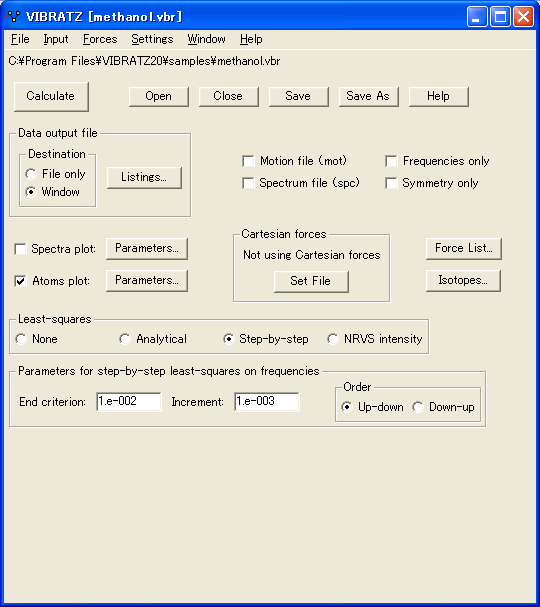The height and width of the screenshot is (607, 540).
Task: Open the Listings dialog
Action: (x=144, y=178)
